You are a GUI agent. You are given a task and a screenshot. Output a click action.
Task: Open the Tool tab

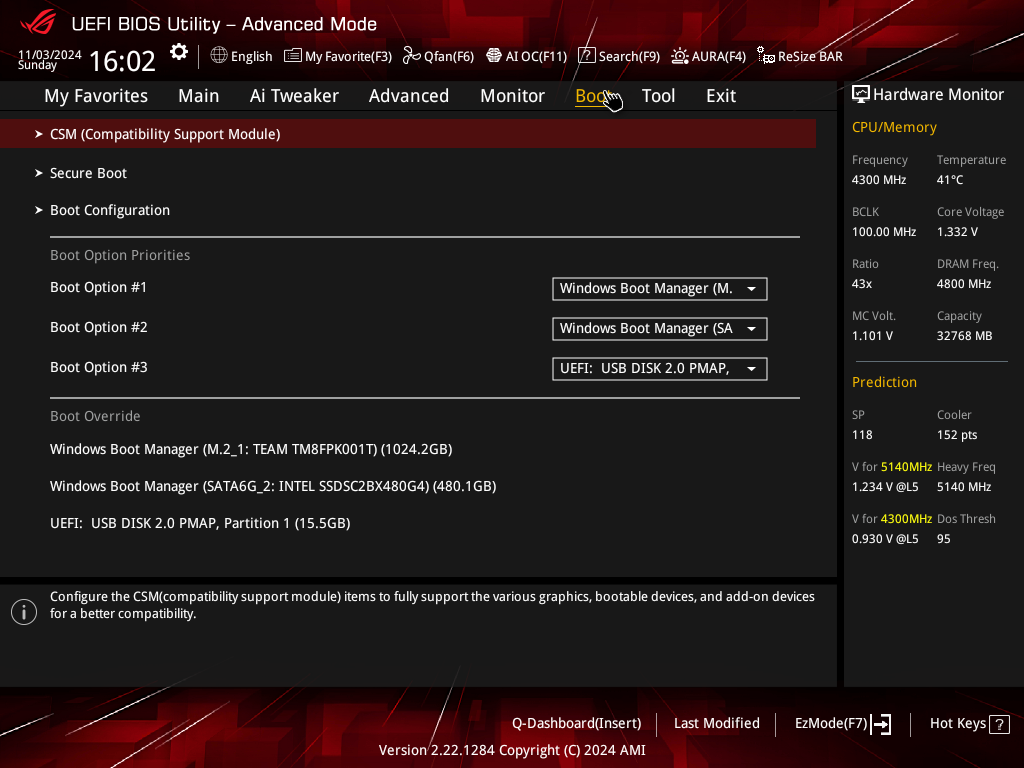[658, 96]
